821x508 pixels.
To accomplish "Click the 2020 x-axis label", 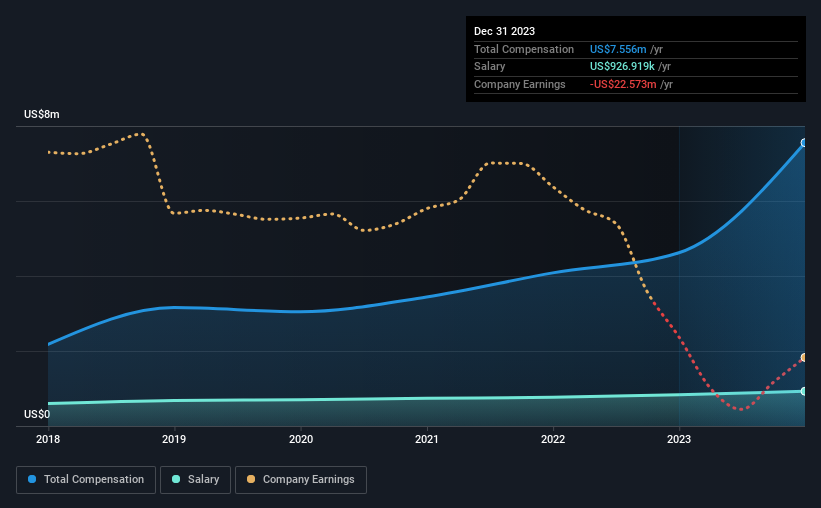I will point(301,439).
